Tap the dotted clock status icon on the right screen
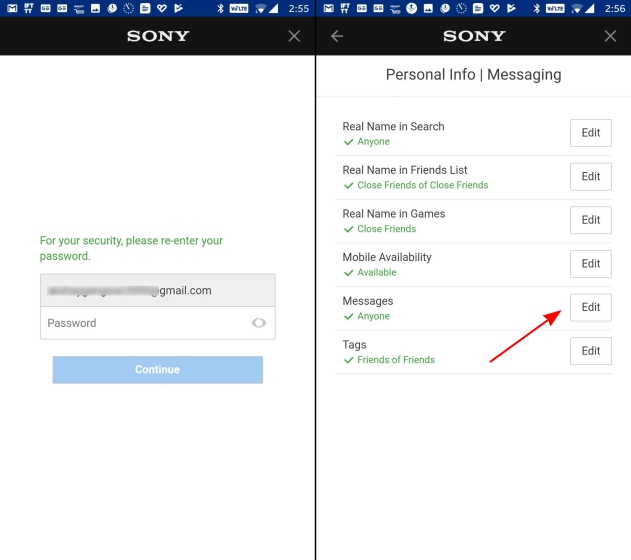 [461, 8]
